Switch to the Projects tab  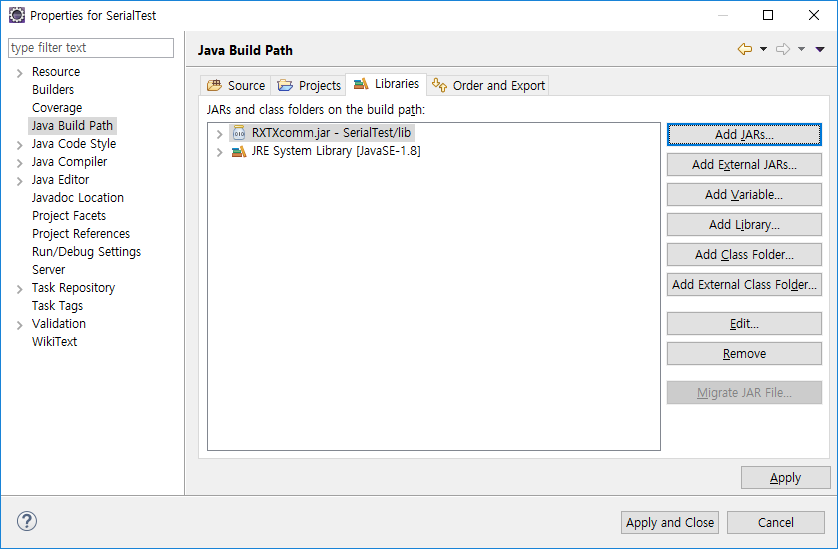(x=309, y=86)
